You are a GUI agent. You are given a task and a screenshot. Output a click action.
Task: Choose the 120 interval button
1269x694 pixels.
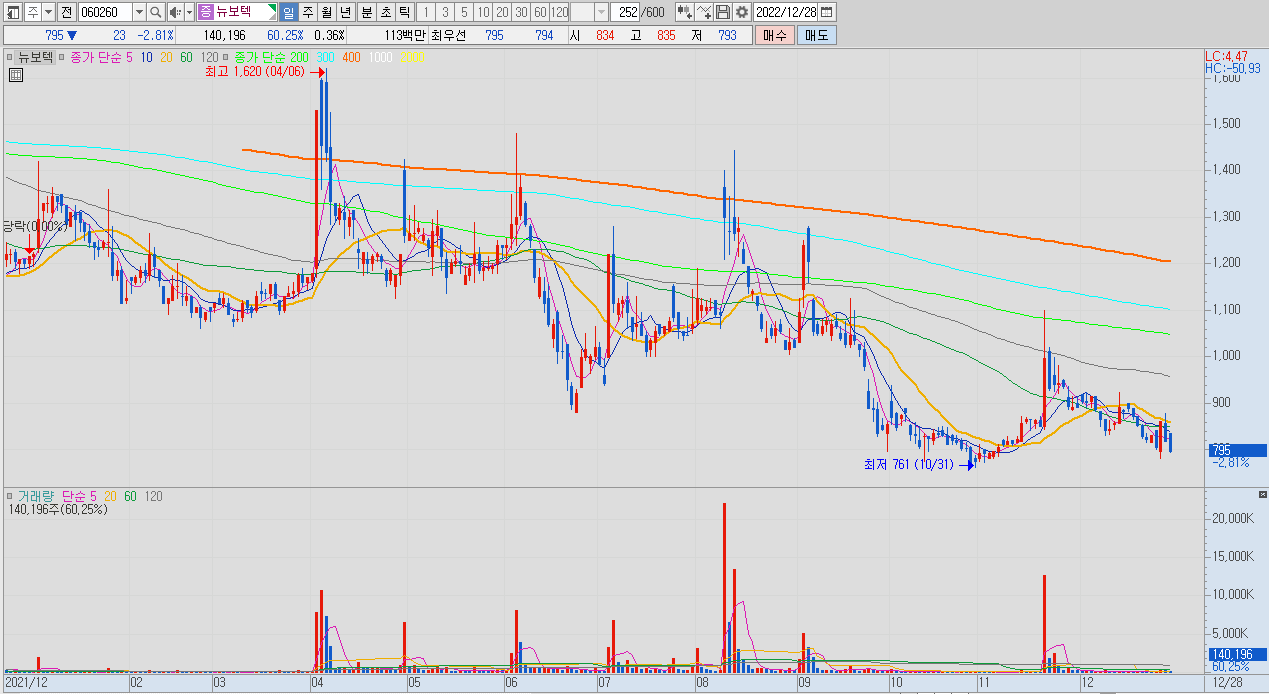click(560, 12)
